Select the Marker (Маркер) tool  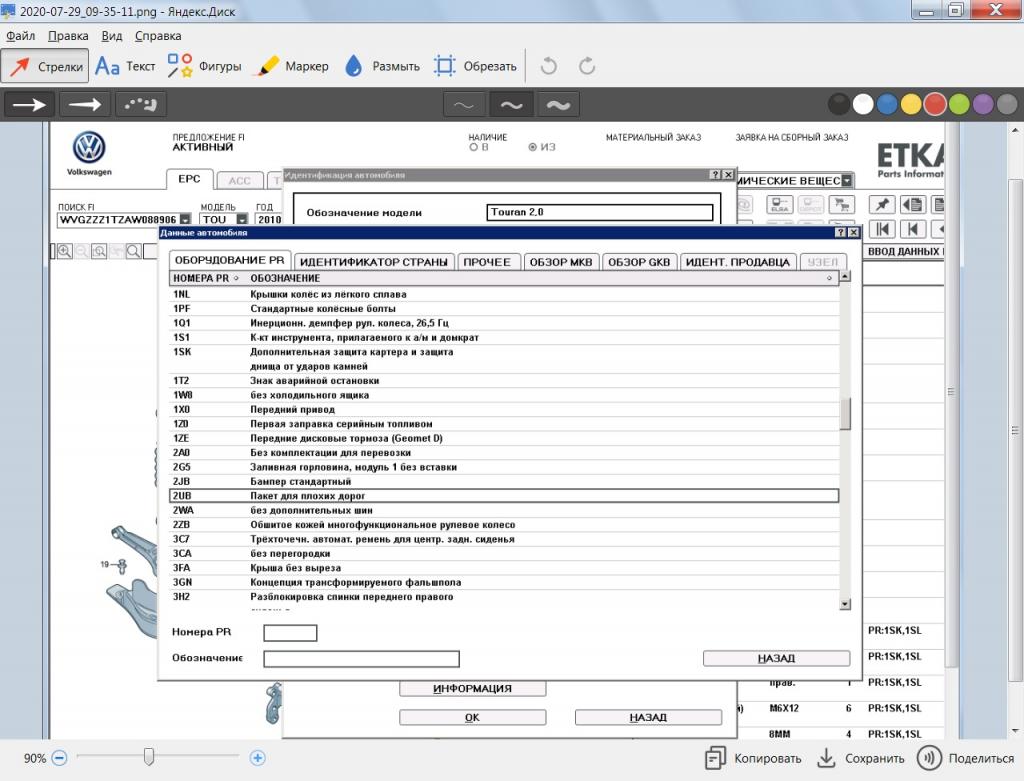click(293, 66)
